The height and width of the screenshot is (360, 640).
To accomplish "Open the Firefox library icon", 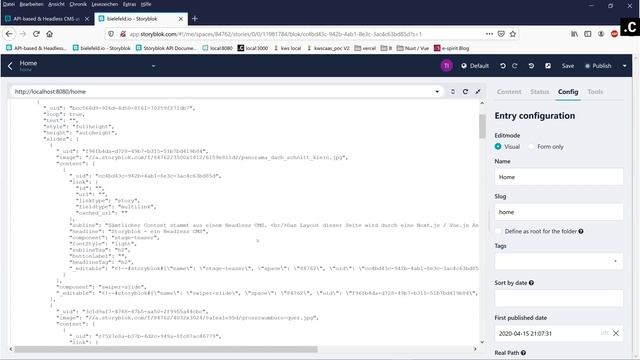I will pos(574,34).
